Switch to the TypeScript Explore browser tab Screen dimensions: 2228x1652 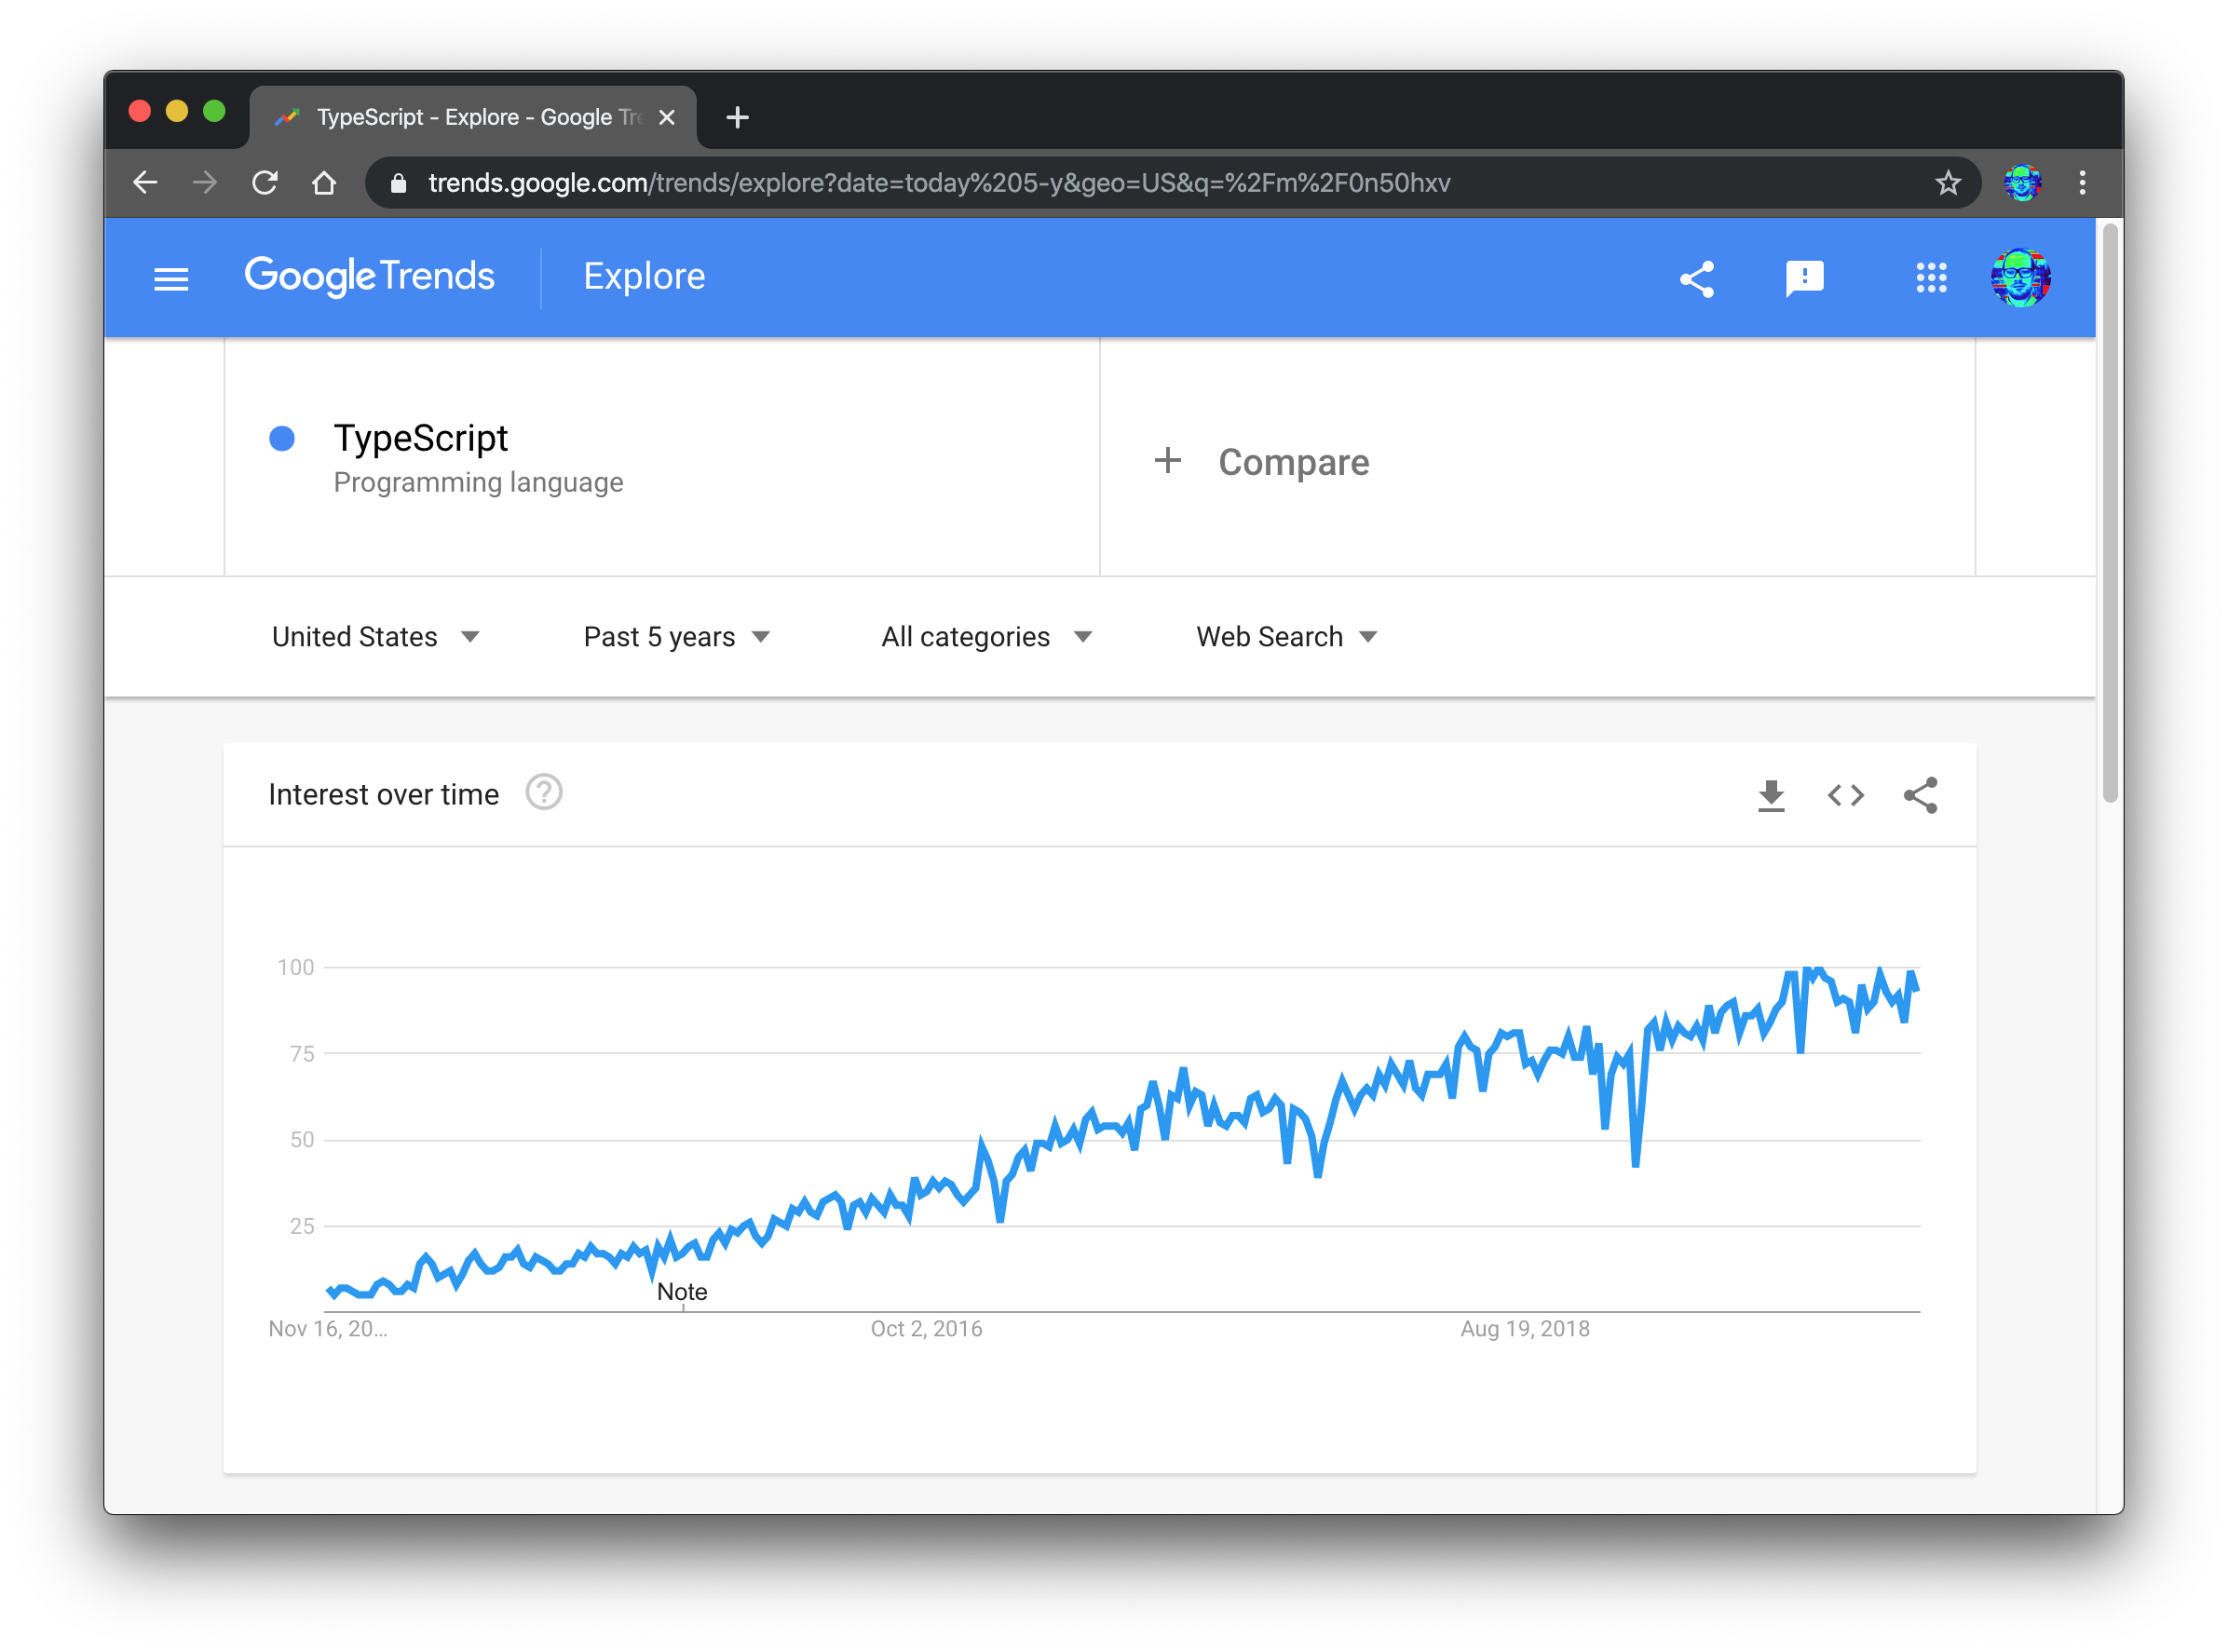click(x=460, y=116)
